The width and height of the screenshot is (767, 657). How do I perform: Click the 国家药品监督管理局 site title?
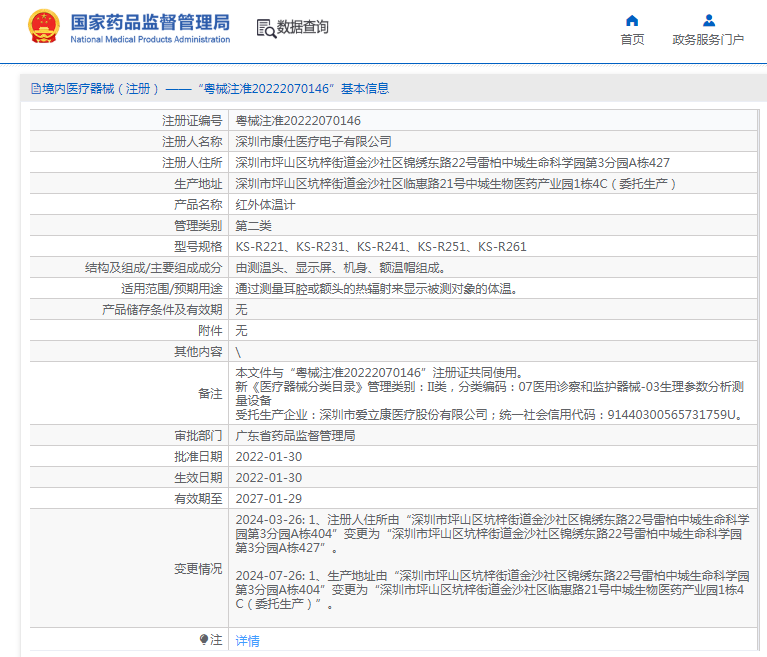pos(150,23)
